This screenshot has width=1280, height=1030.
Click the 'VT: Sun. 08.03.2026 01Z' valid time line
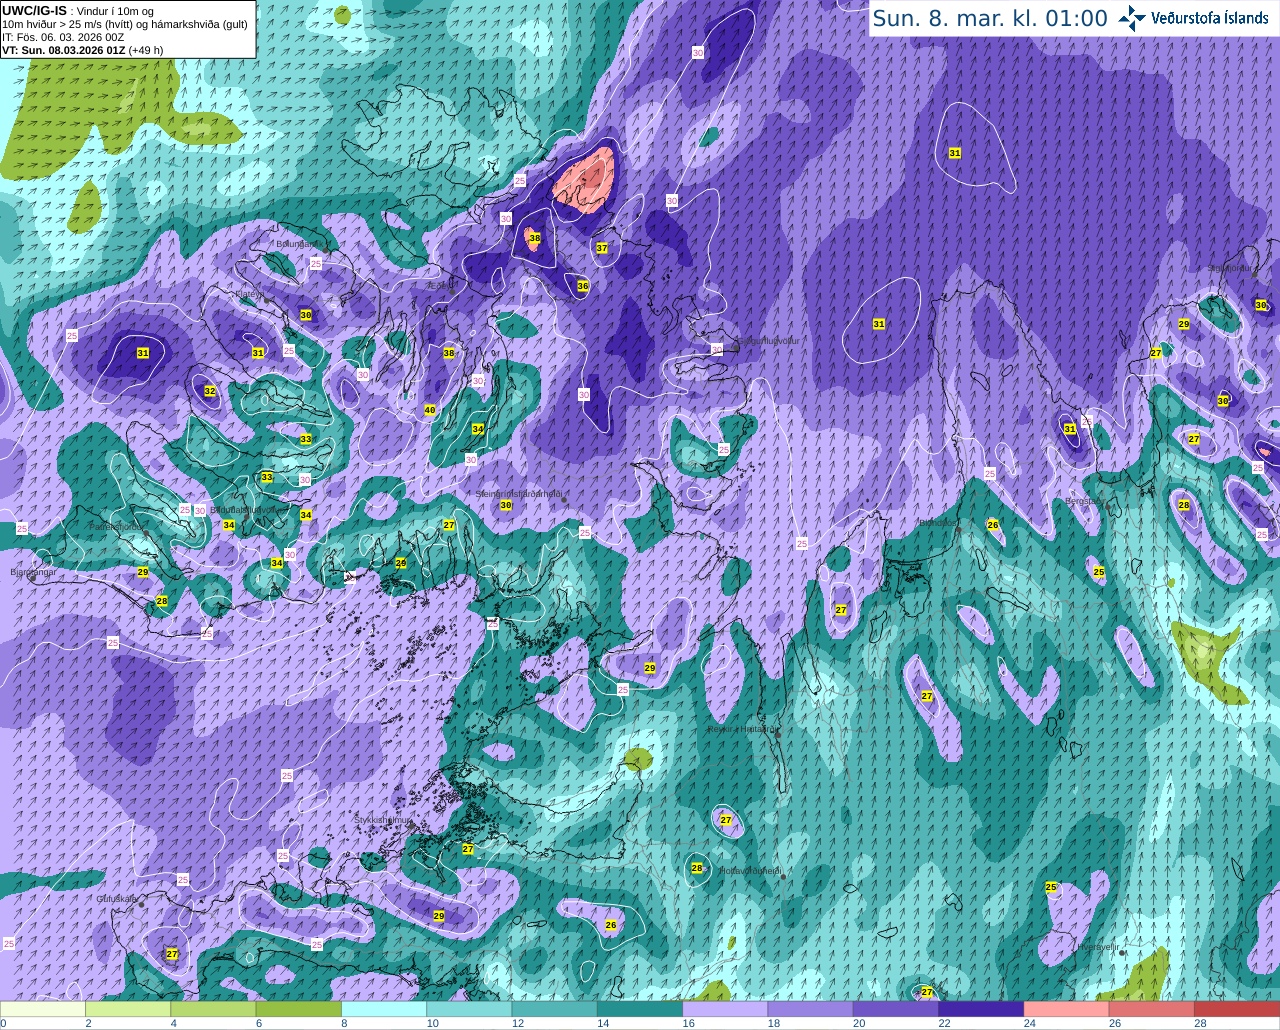click(63, 49)
